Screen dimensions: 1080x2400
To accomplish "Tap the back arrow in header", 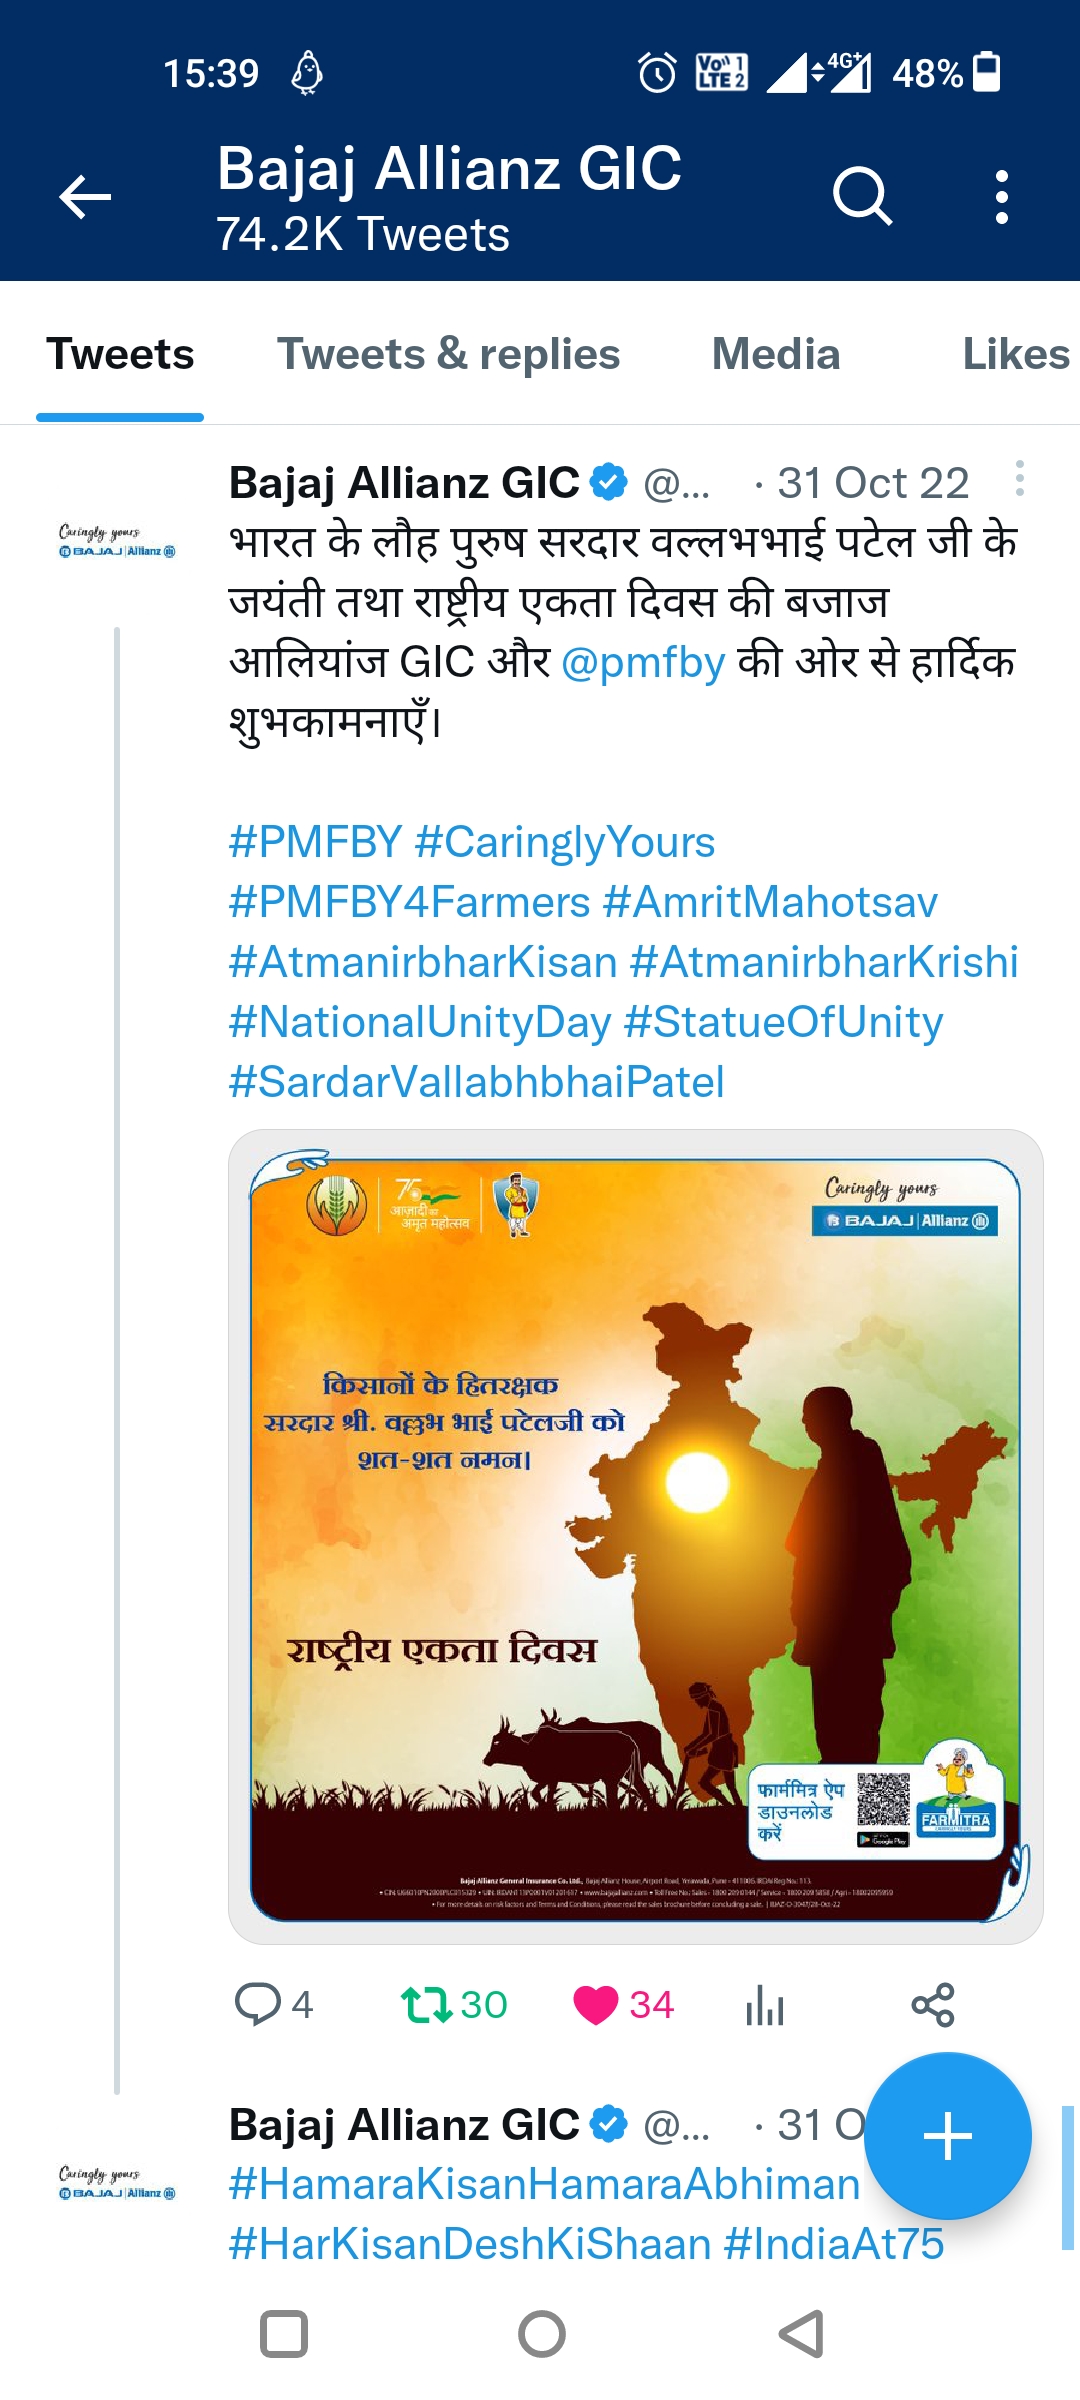I will point(85,197).
